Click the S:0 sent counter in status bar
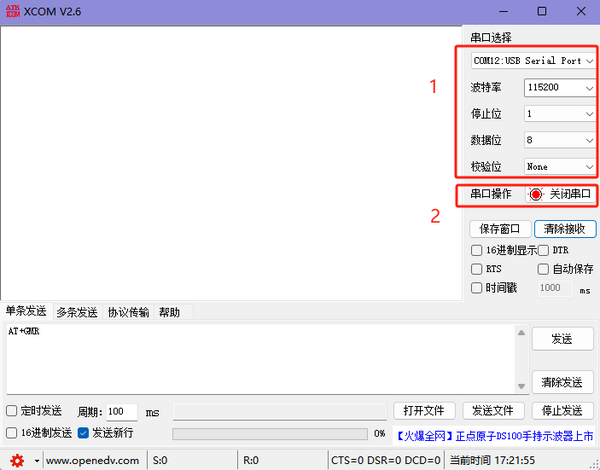600x470 pixels. point(160,460)
